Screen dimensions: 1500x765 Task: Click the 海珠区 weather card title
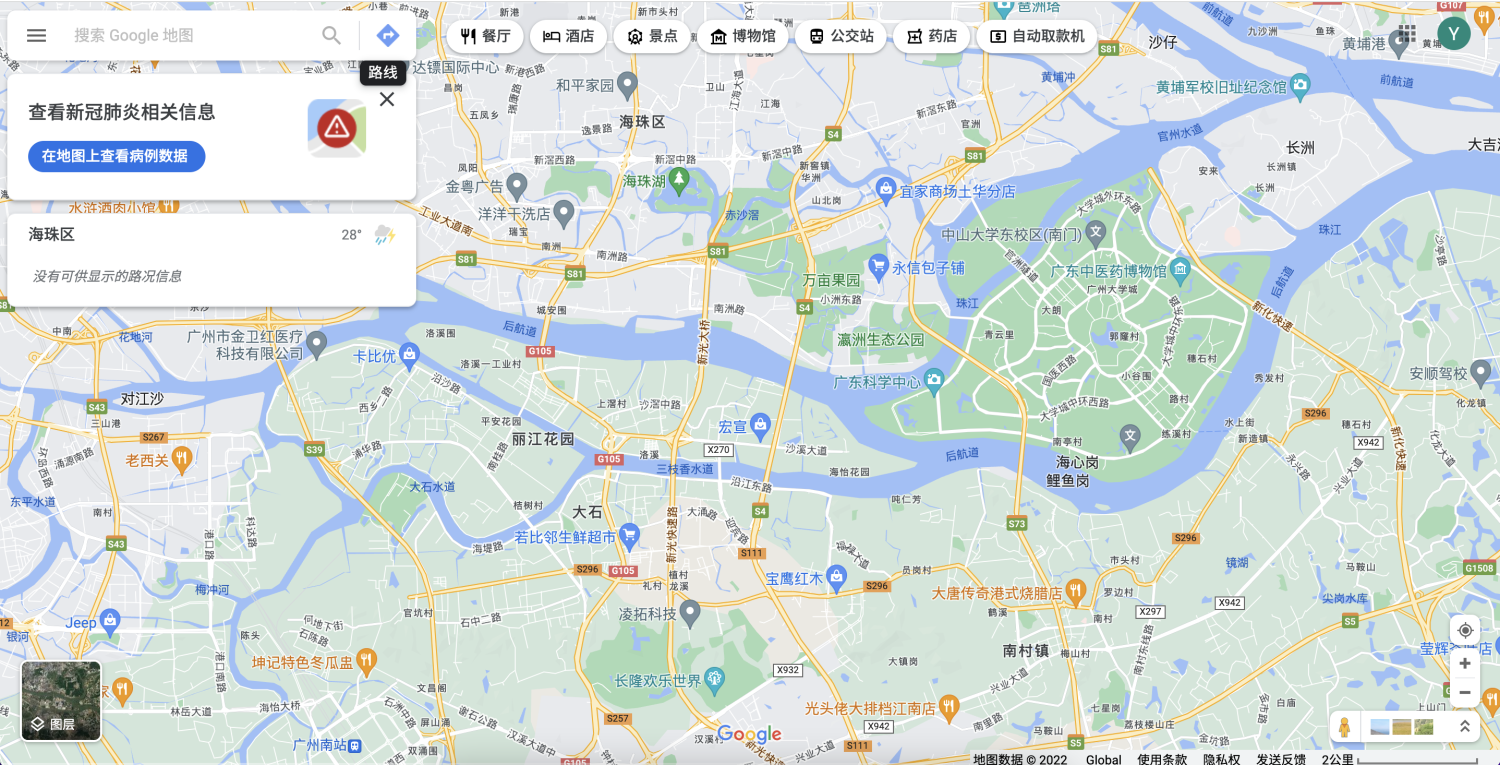click(x=52, y=235)
